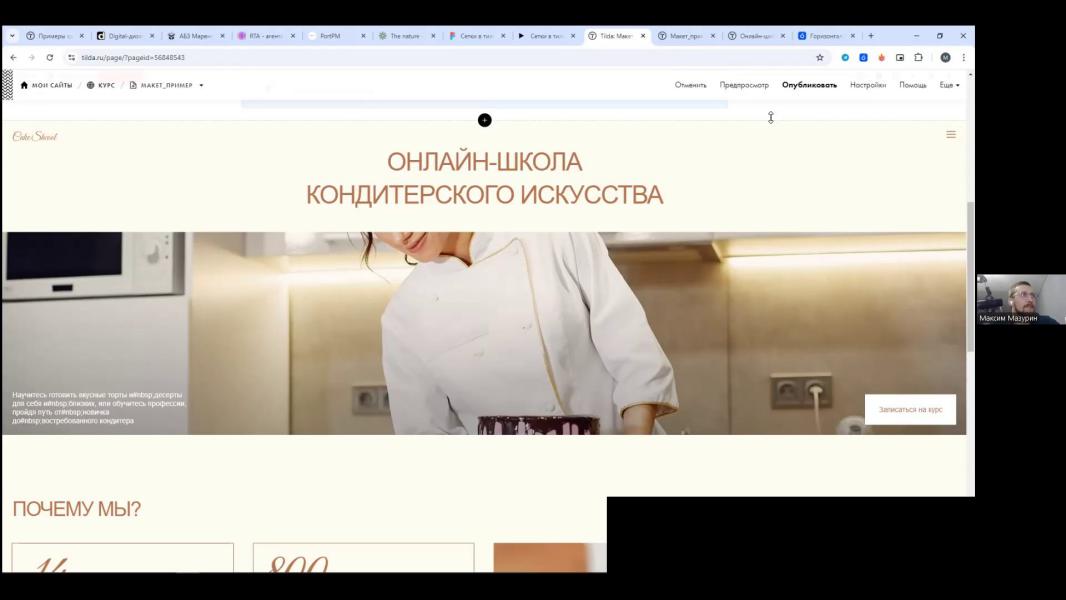The image size is (1066, 600).
Task: Click the Записаться на курс button
Action: pos(910,409)
